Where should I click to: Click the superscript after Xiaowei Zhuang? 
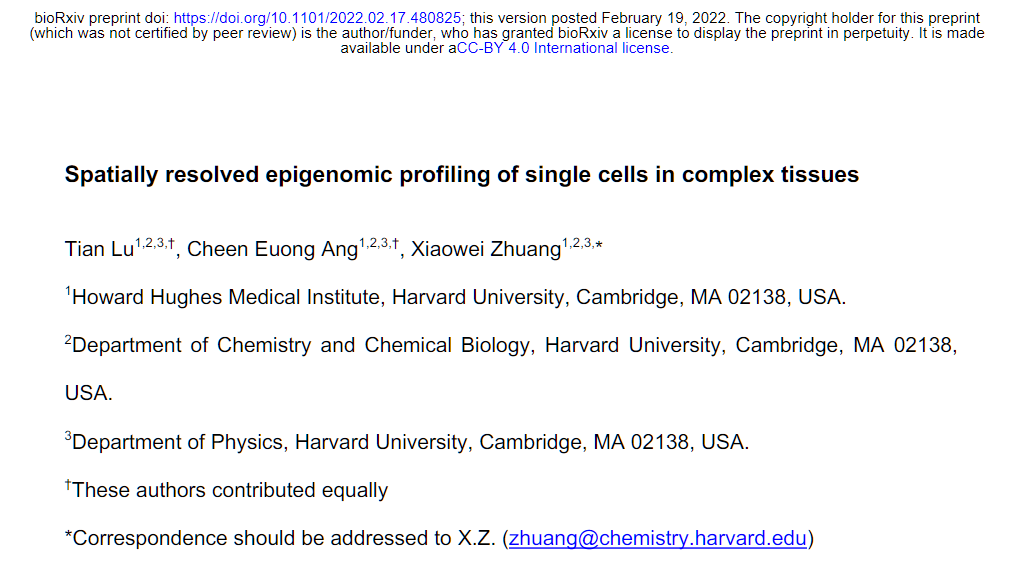pyautogui.click(x=582, y=244)
